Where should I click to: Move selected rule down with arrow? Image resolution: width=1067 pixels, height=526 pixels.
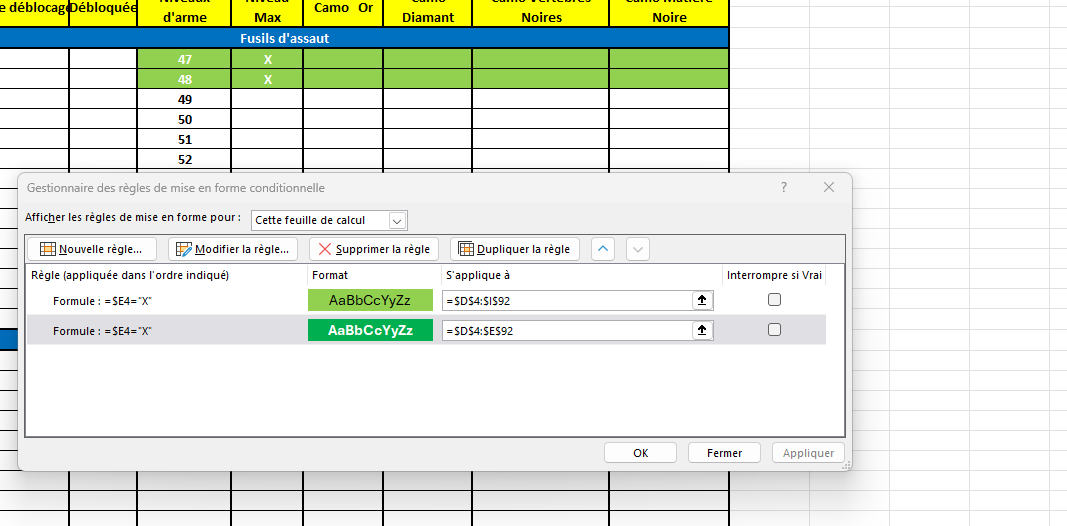(638, 249)
